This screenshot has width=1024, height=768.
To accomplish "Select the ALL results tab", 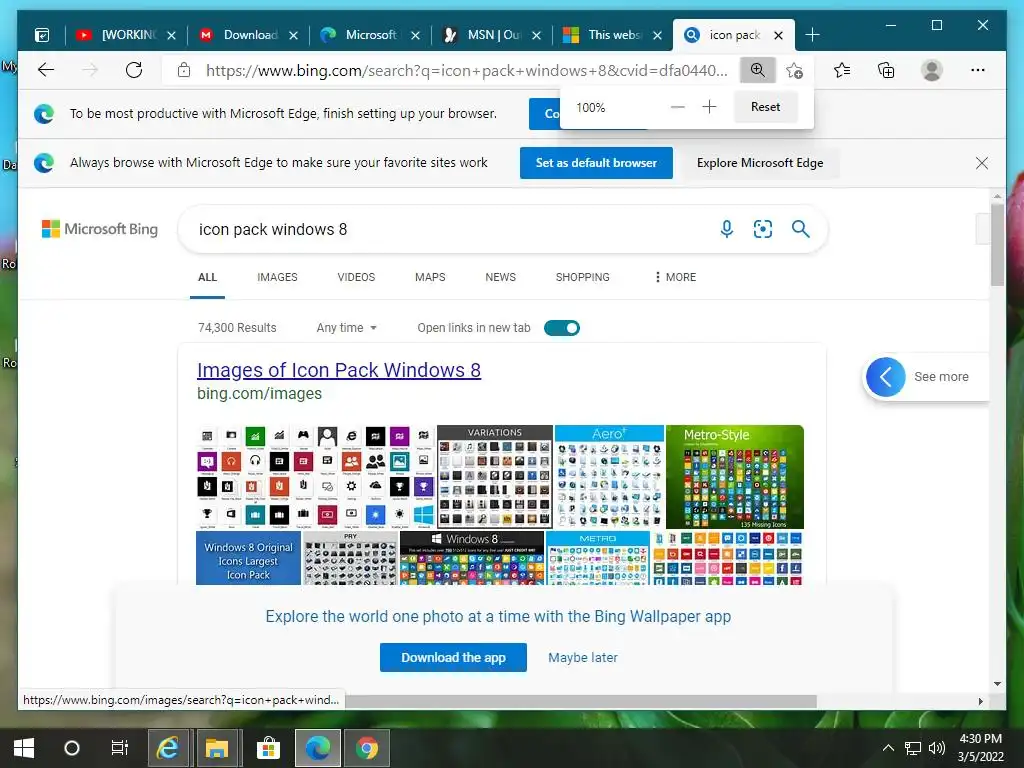I will (207, 278).
